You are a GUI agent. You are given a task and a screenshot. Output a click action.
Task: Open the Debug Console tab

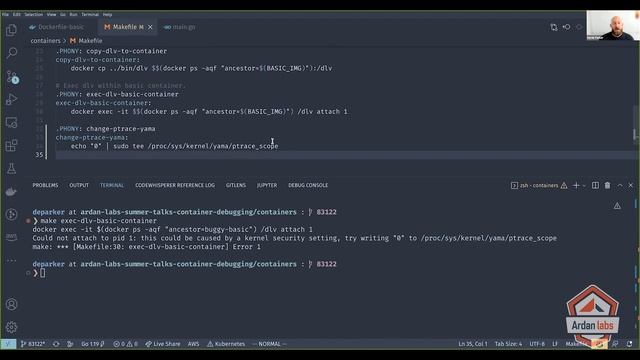(x=308, y=185)
